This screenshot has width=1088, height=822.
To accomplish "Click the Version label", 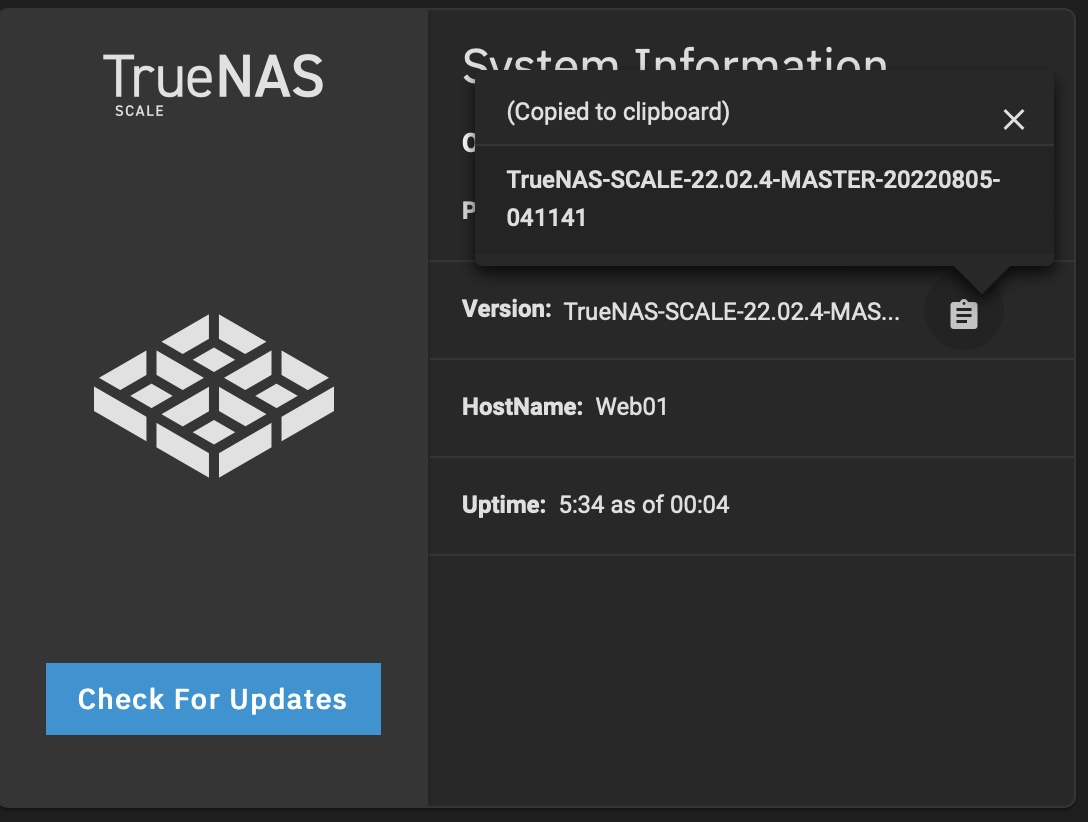I will click(x=507, y=309).
